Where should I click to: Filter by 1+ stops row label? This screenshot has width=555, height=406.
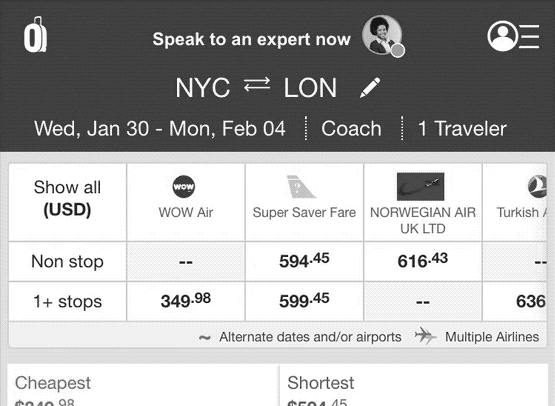click(67, 302)
